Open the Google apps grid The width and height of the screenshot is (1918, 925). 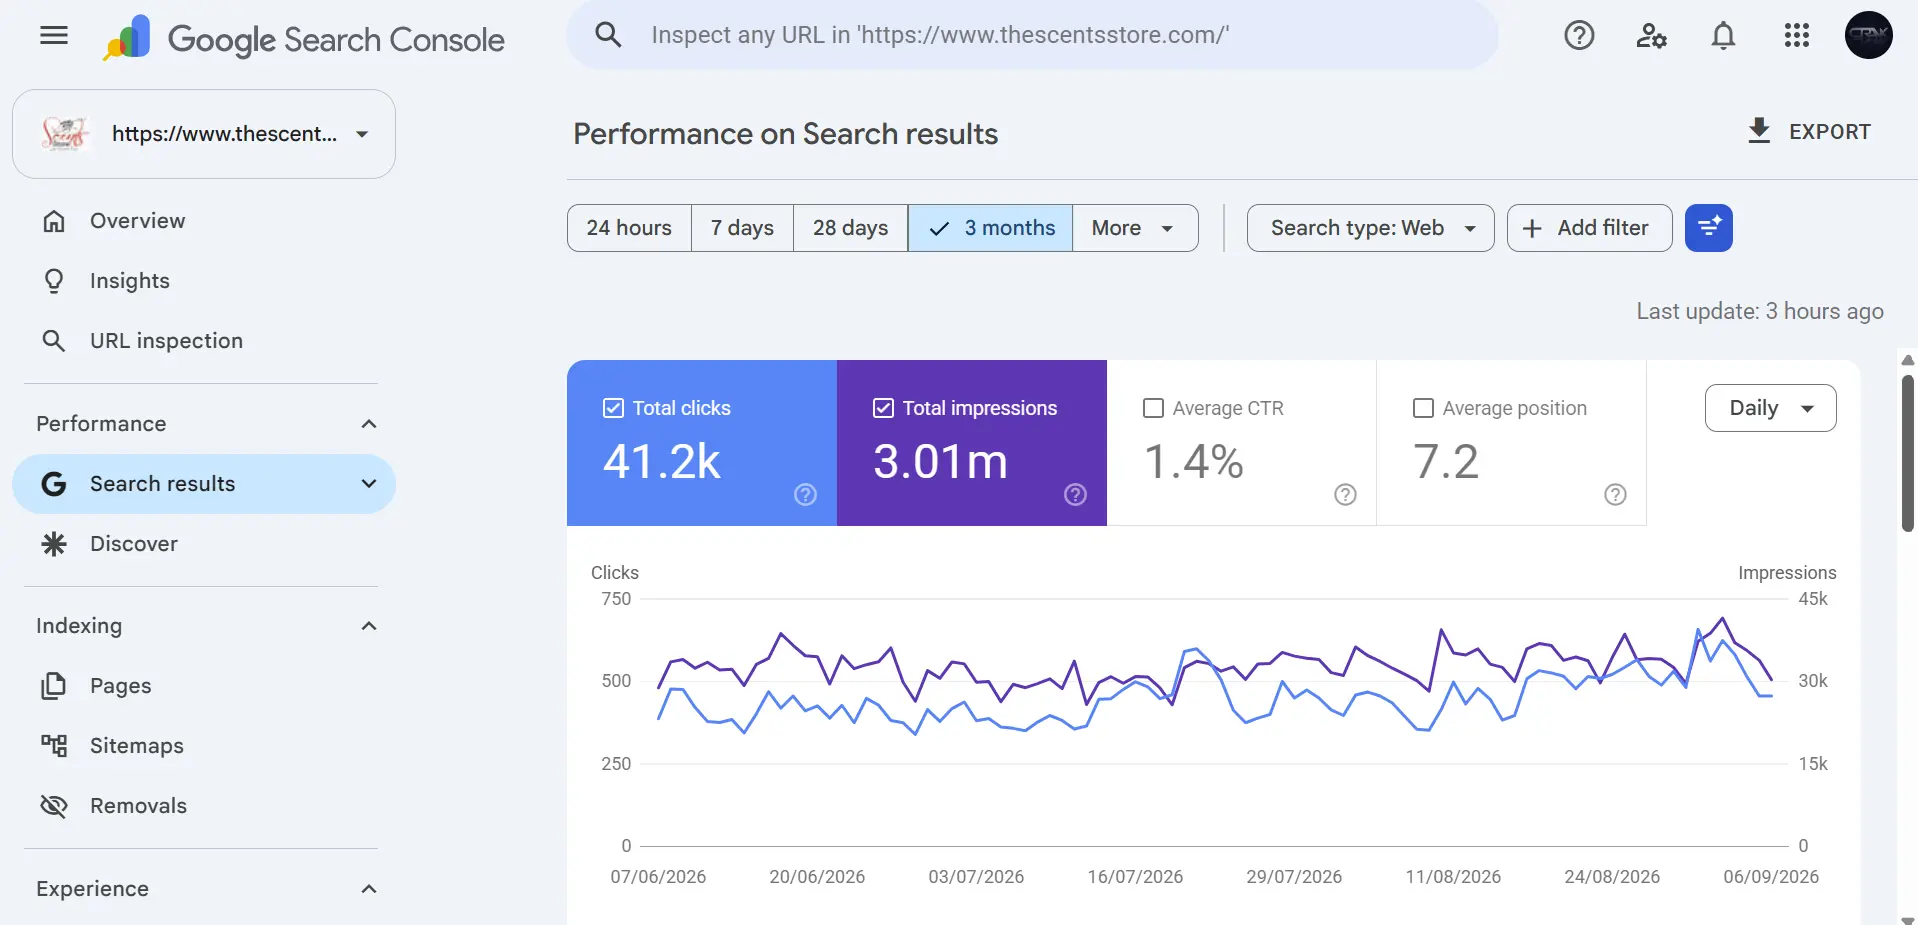pos(1796,36)
